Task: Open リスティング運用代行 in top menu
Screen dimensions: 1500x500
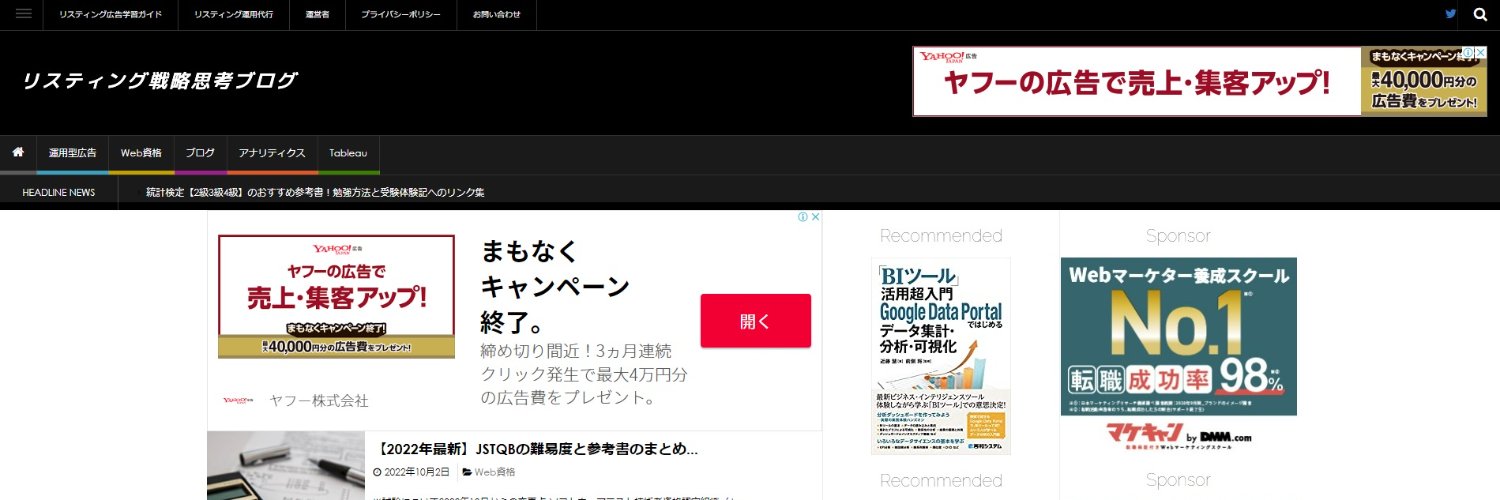Action: pos(234,15)
